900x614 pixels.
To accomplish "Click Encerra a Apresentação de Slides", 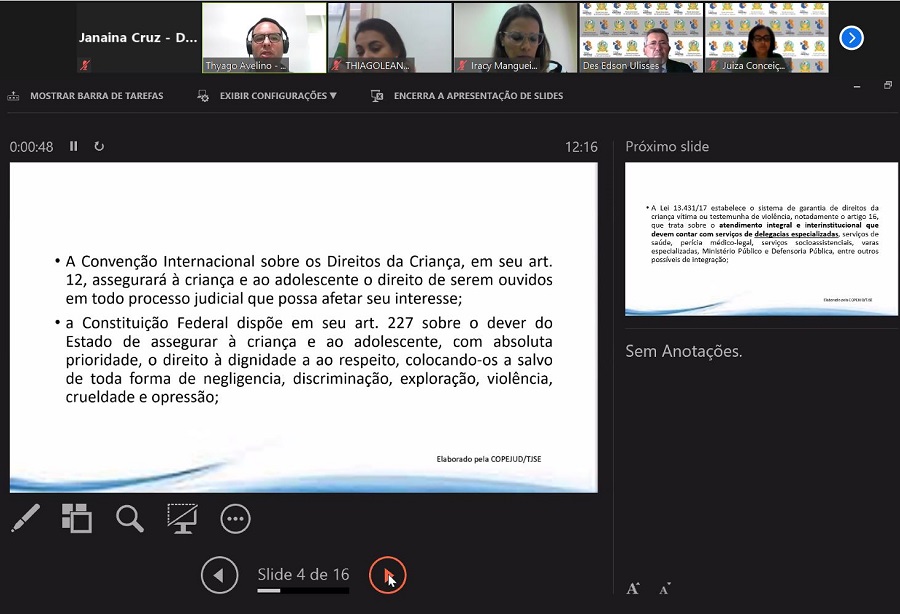I will click(x=468, y=96).
